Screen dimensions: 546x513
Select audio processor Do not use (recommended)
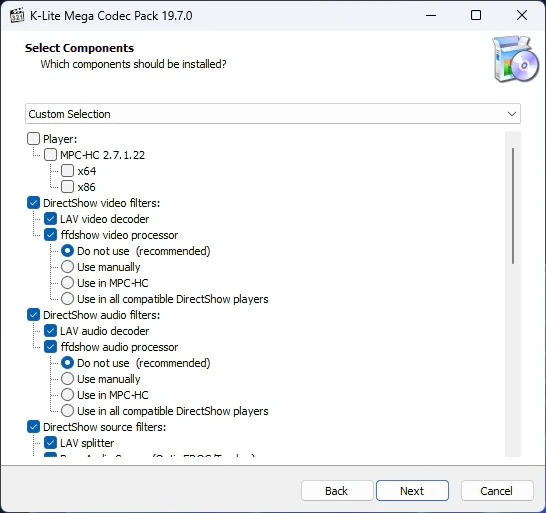click(68, 363)
